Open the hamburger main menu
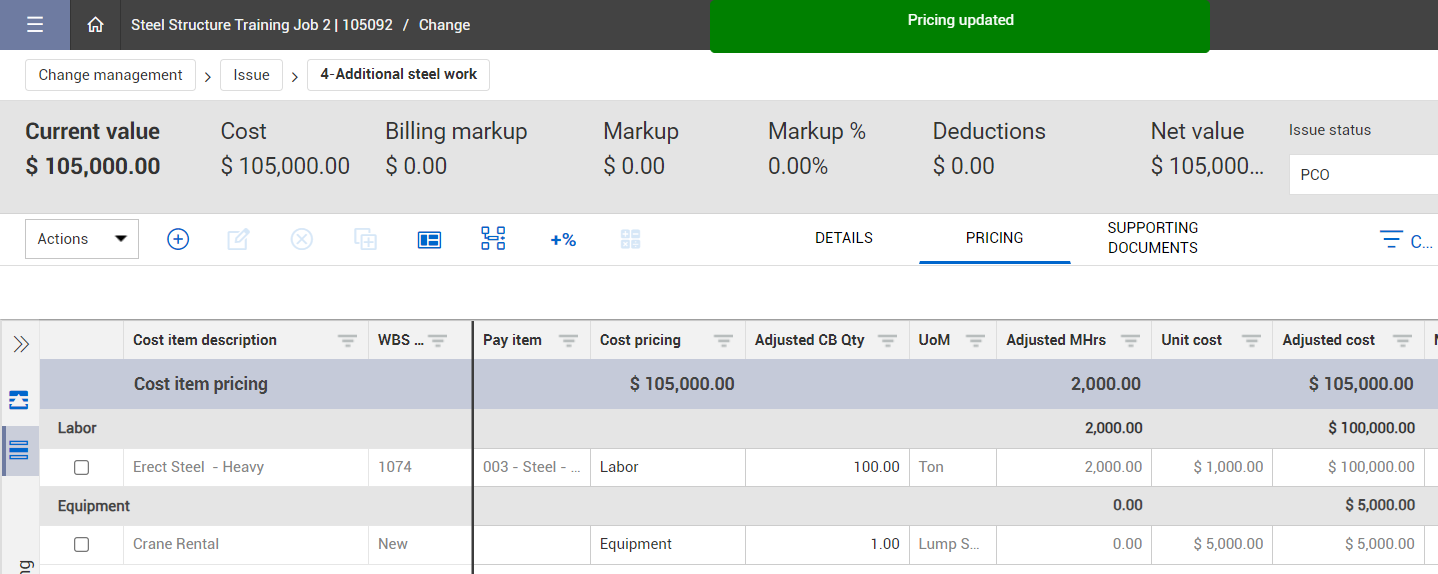Image resolution: width=1438 pixels, height=574 pixels. [x=35, y=25]
